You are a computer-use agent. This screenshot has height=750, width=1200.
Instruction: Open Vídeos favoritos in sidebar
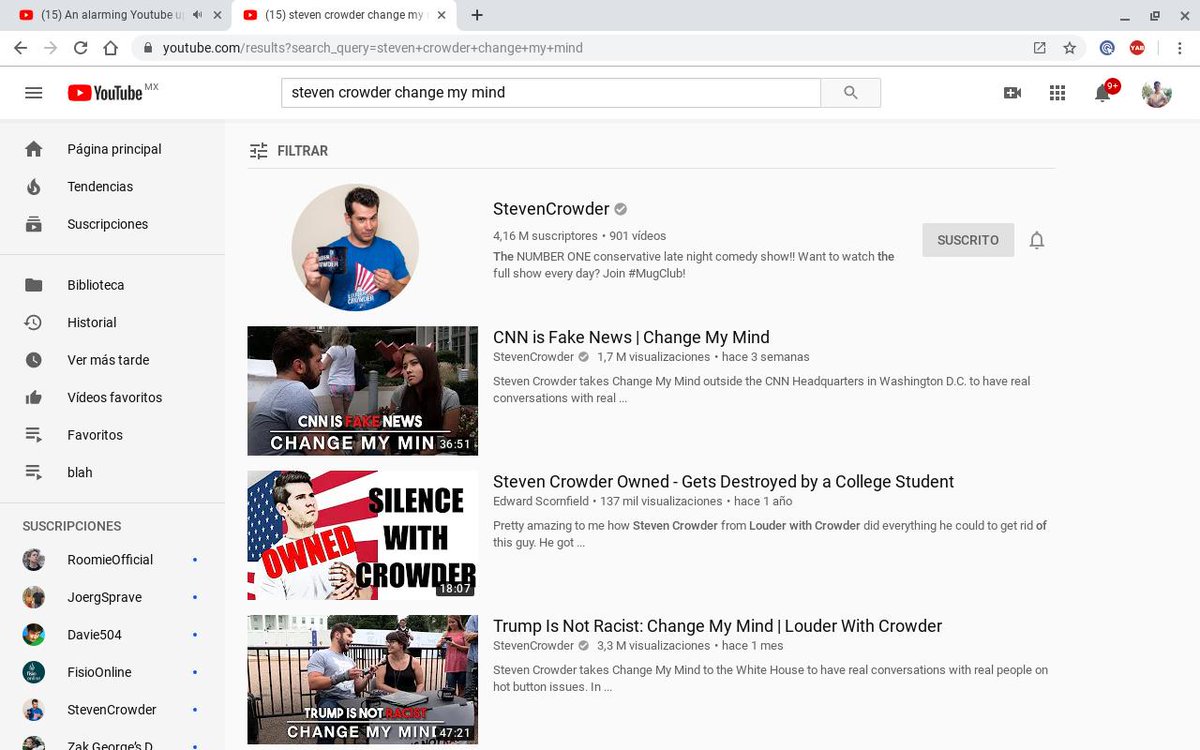click(x=112, y=397)
